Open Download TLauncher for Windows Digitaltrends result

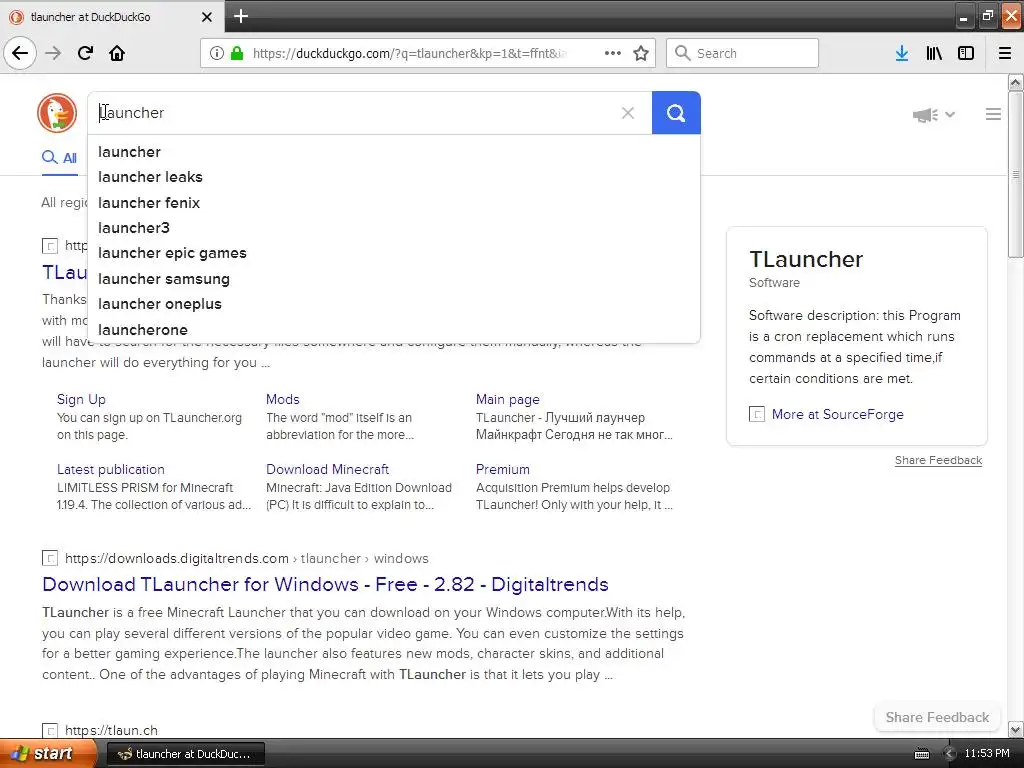pyautogui.click(x=325, y=584)
